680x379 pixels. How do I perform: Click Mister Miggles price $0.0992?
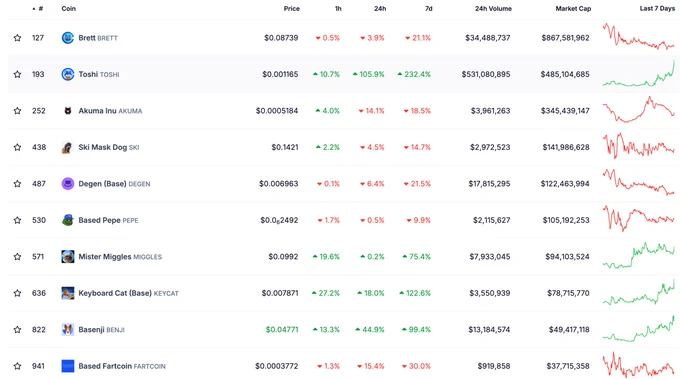pos(283,256)
